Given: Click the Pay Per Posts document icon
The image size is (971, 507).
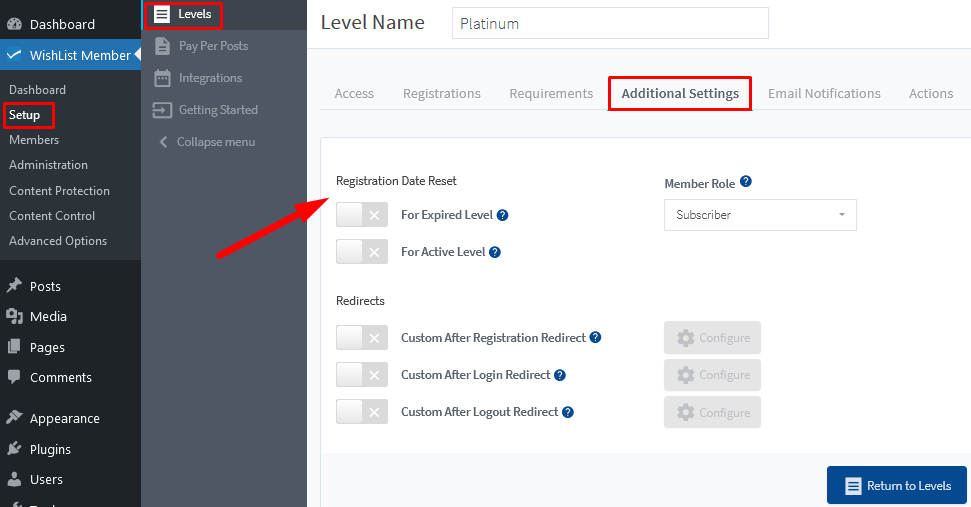Looking at the screenshot, I should tap(162, 46).
